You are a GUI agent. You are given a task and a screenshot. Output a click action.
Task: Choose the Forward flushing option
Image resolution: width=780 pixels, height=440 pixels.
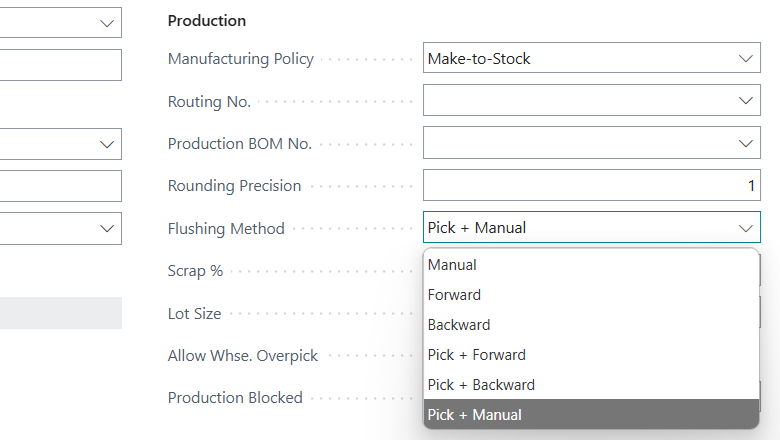click(x=454, y=295)
